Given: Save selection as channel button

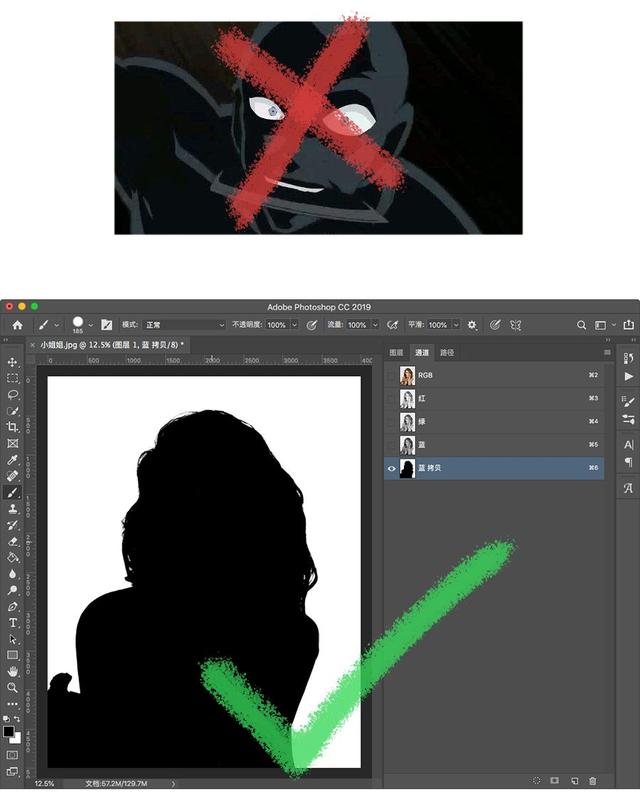Looking at the screenshot, I should coord(555,780).
